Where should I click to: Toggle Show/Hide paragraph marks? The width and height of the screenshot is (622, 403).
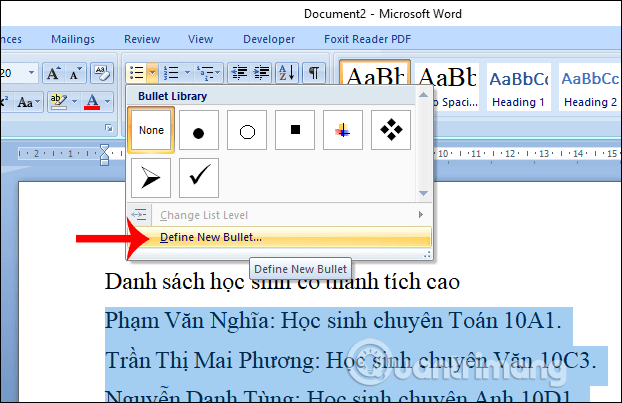314,73
